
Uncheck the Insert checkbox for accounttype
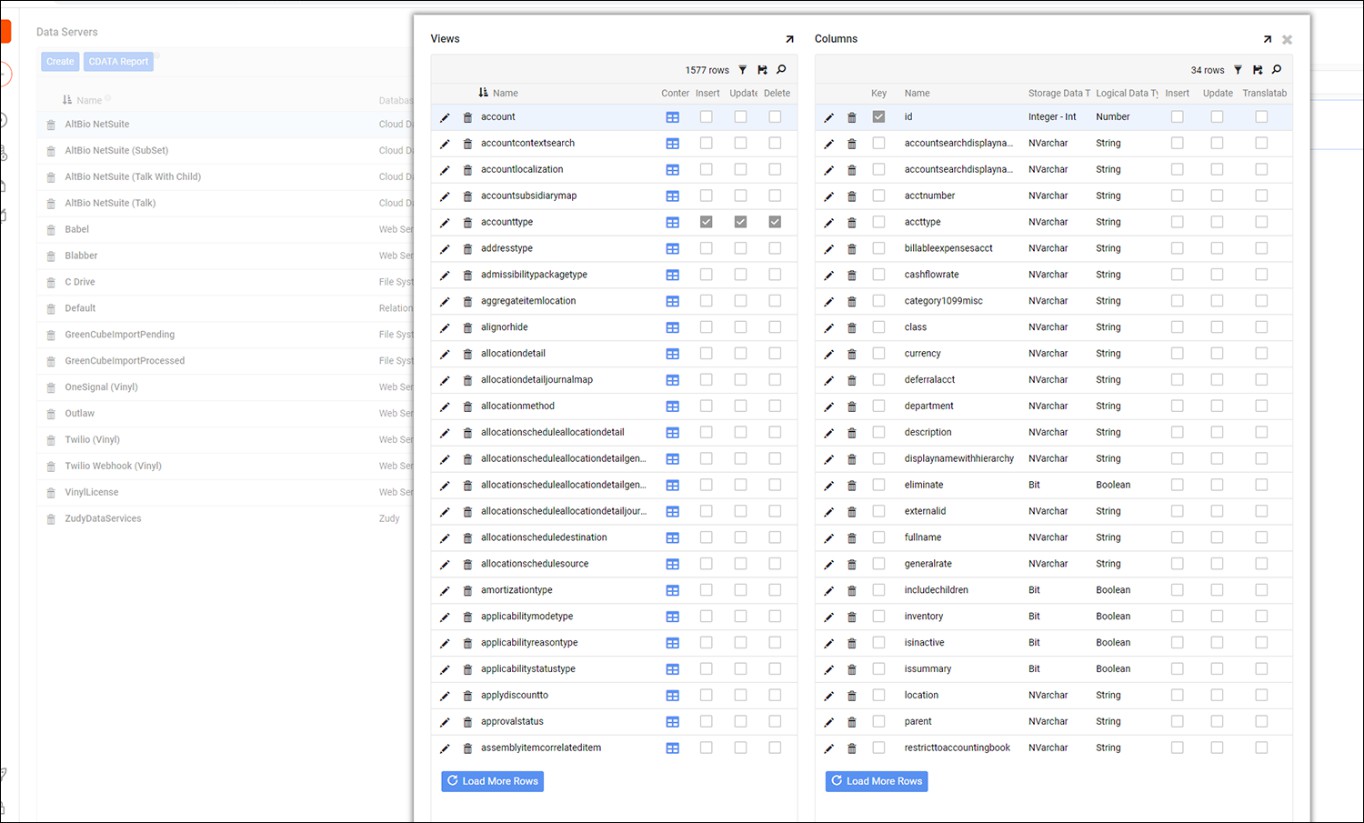pyautogui.click(x=706, y=222)
